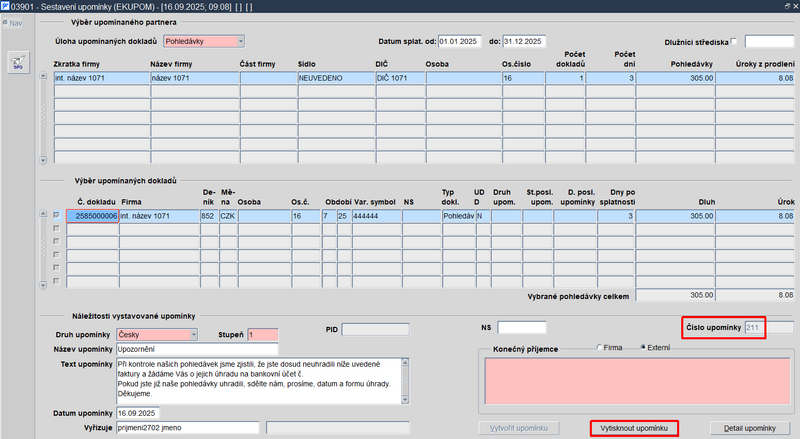Click document Dluh cell 305.00
The height and width of the screenshot is (439, 800).
(x=675, y=216)
